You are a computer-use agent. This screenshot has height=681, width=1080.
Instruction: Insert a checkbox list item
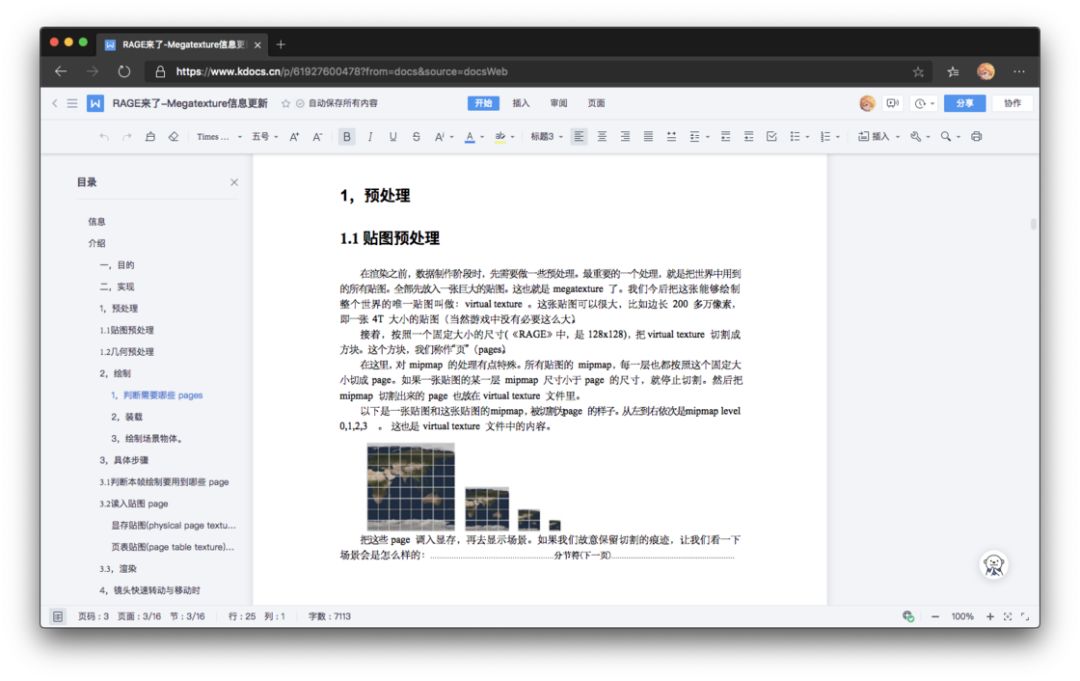click(771, 136)
